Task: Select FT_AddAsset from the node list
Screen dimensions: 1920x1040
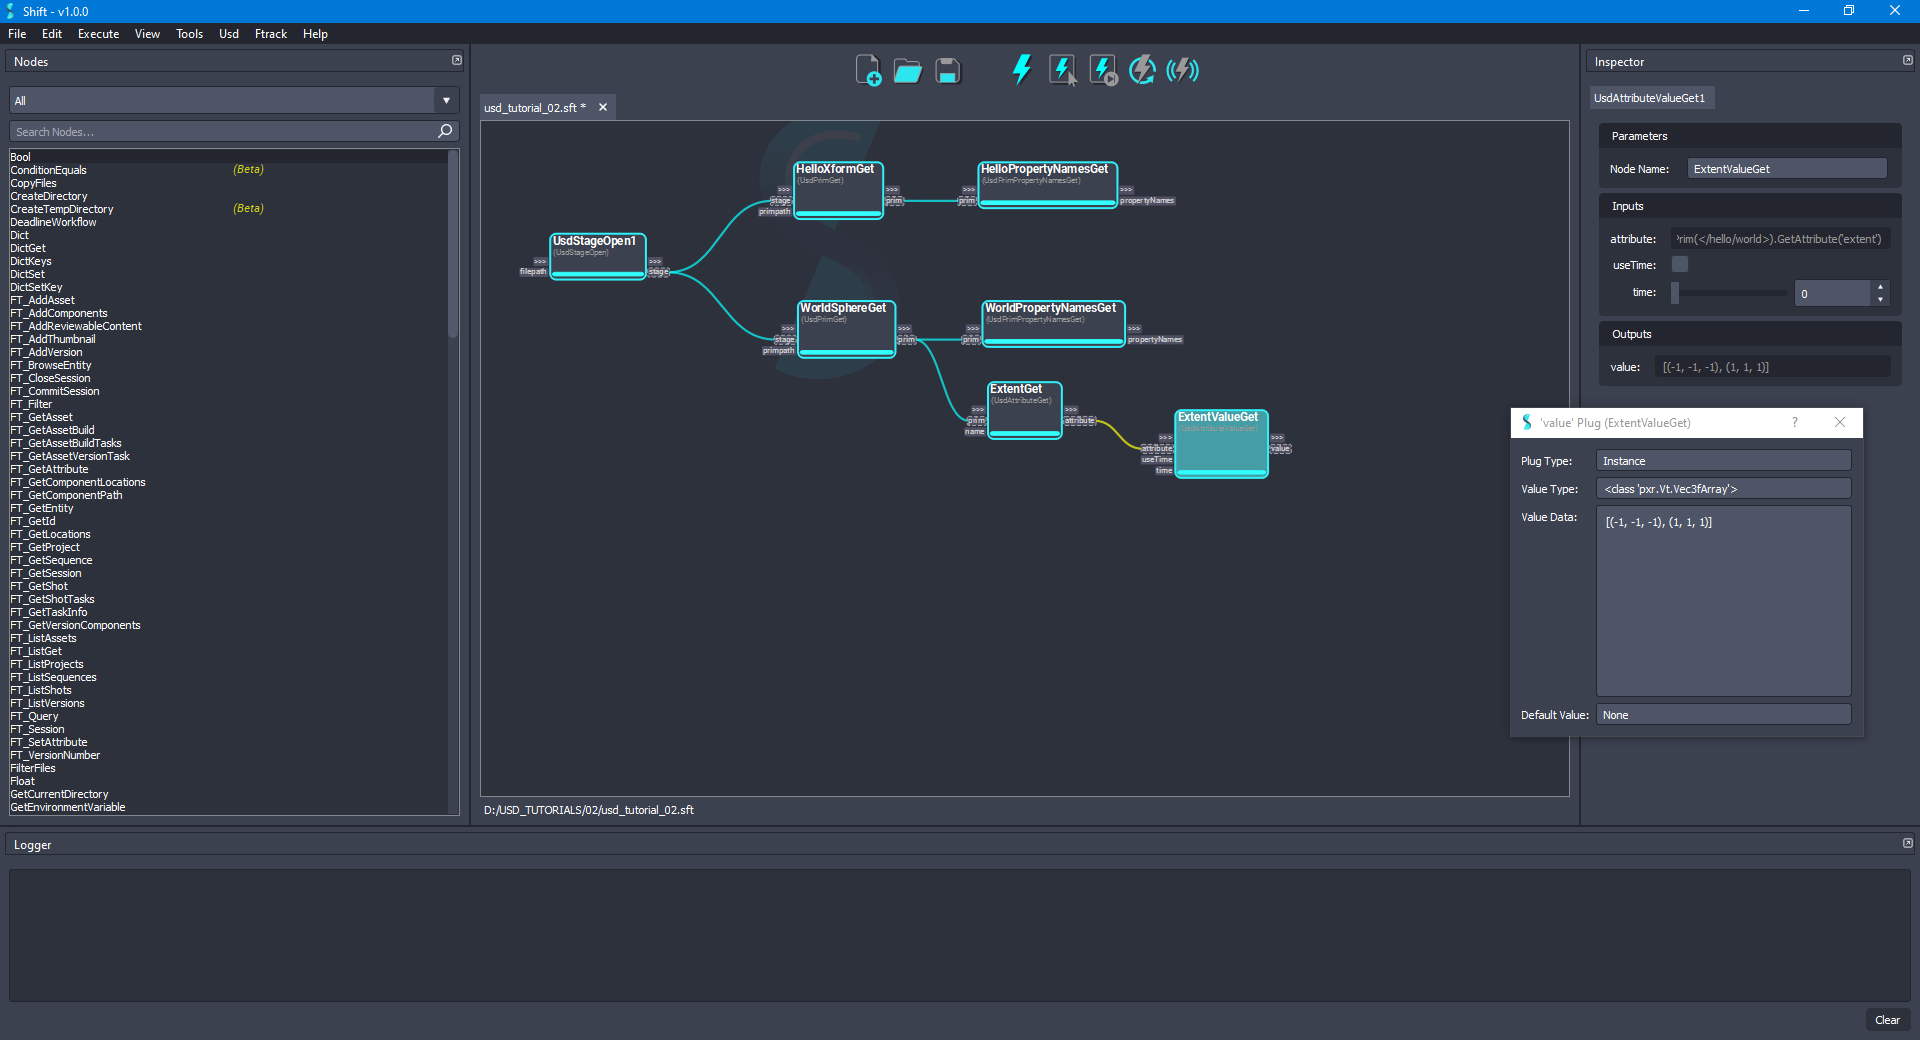Action: [x=44, y=300]
